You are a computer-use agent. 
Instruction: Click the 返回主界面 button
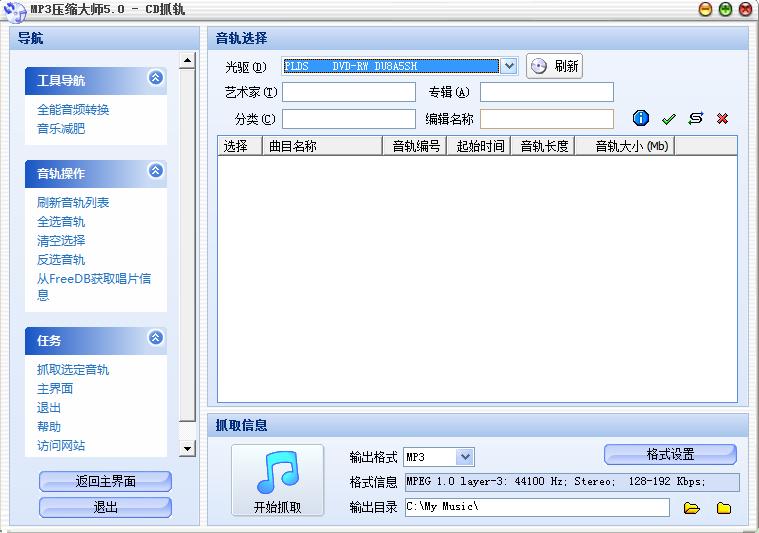106,482
